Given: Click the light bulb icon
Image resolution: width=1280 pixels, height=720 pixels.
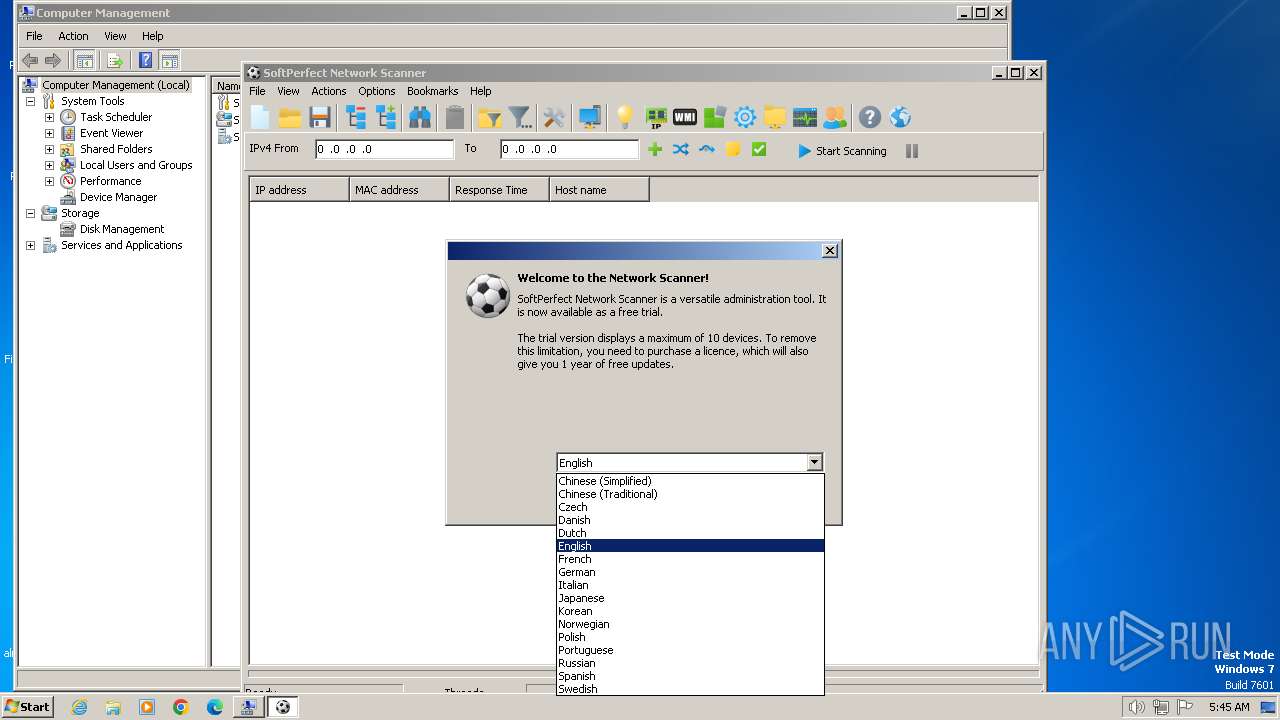Looking at the screenshot, I should [x=625, y=118].
